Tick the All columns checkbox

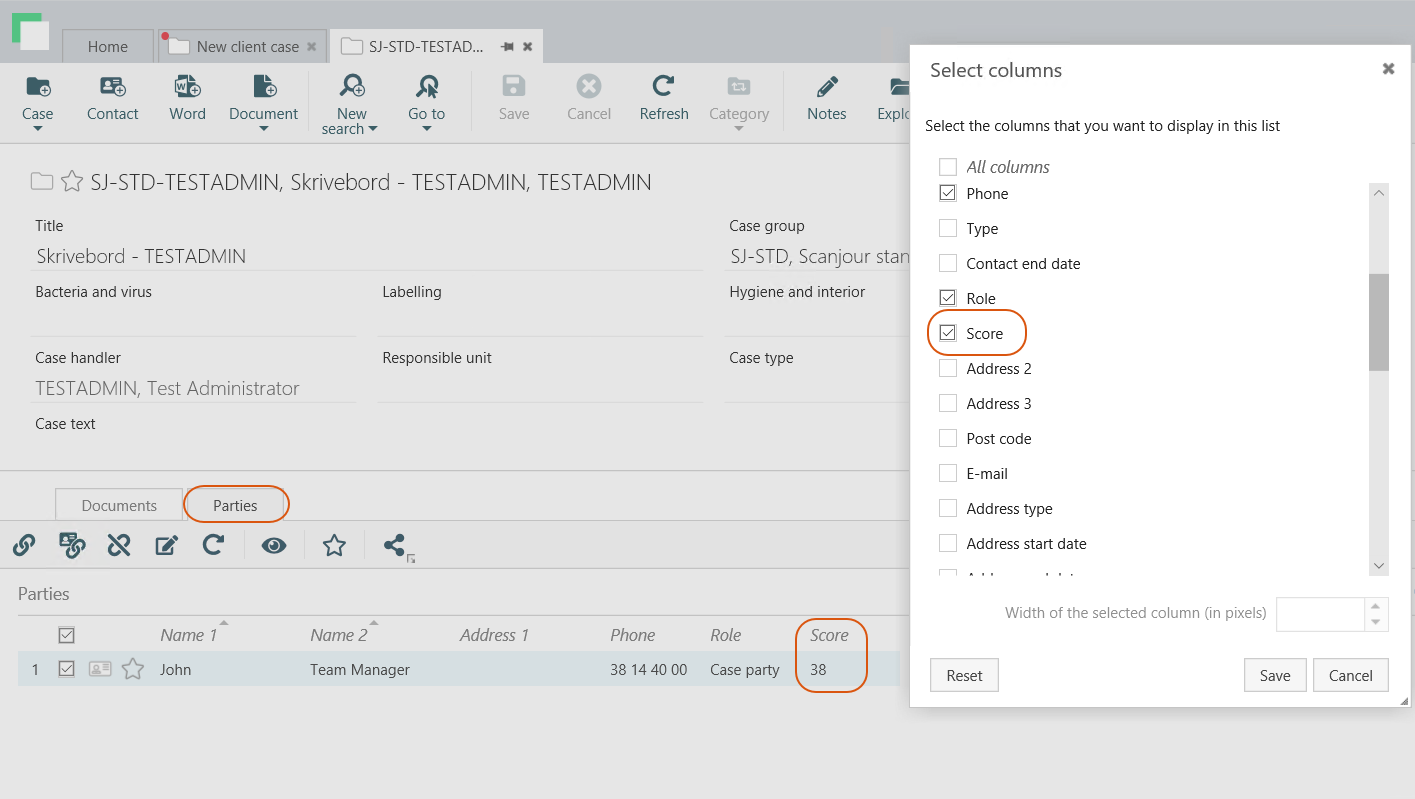pos(948,167)
